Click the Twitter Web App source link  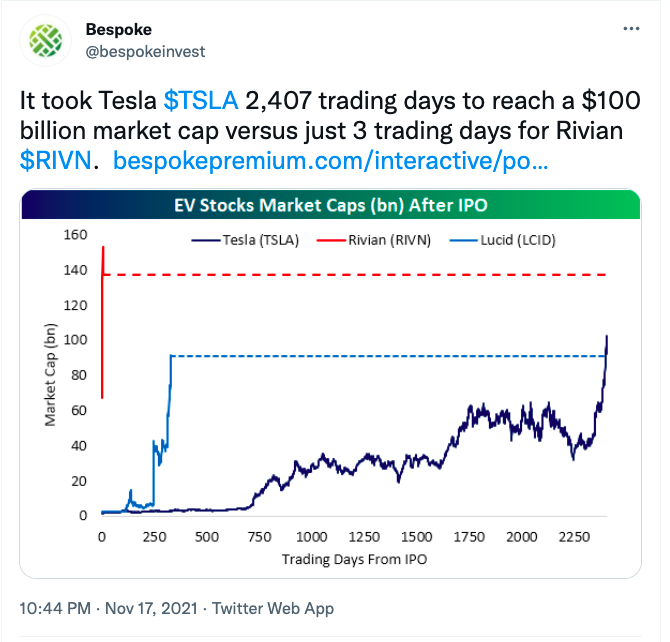(x=274, y=608)
